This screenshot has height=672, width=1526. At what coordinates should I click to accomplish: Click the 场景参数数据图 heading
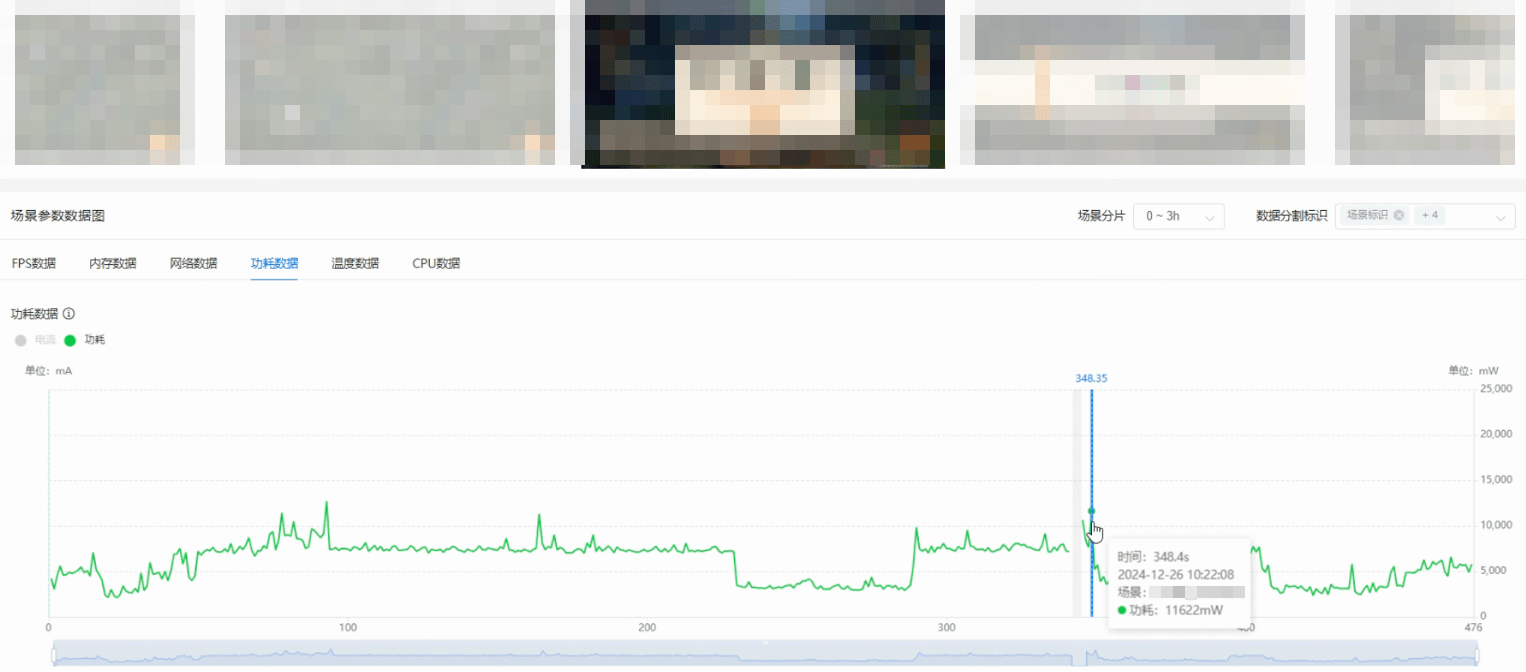point(57,216)
